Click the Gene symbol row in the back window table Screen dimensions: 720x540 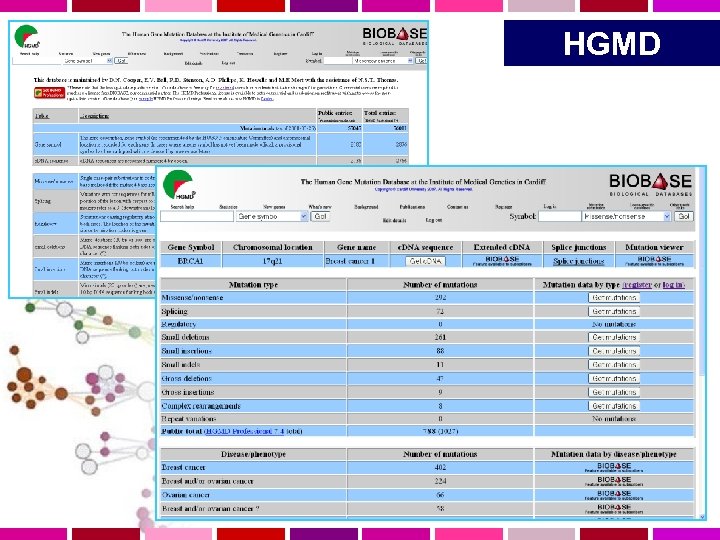tap(220, 144)
